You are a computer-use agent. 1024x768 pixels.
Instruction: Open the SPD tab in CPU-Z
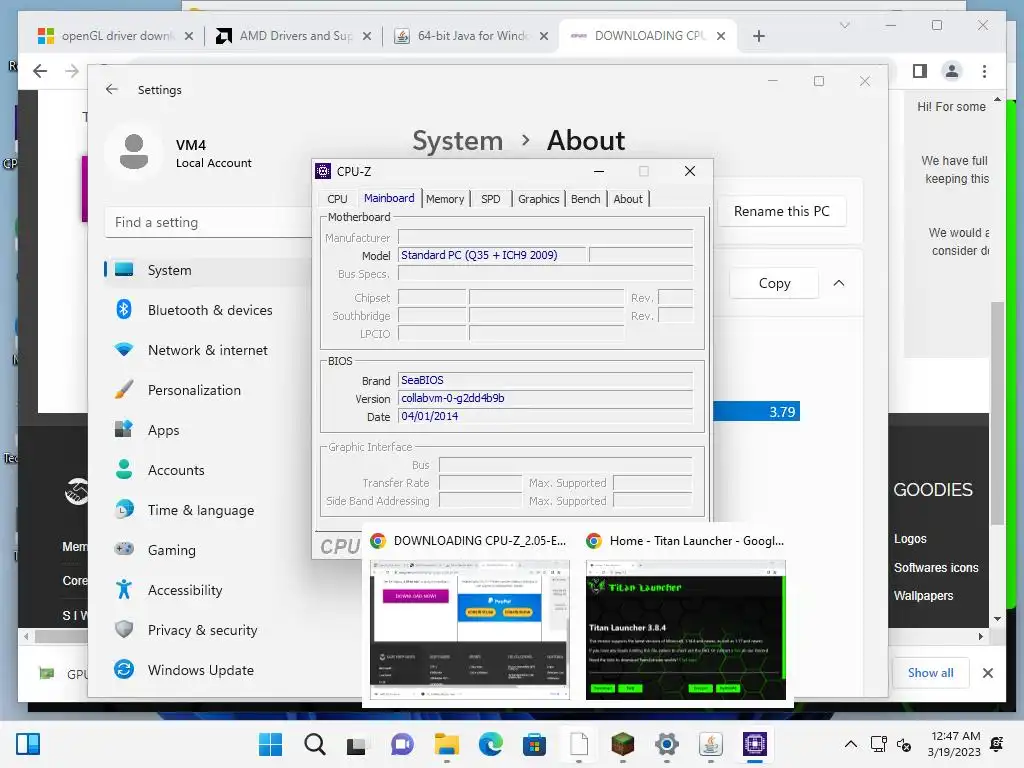point(490,199)
